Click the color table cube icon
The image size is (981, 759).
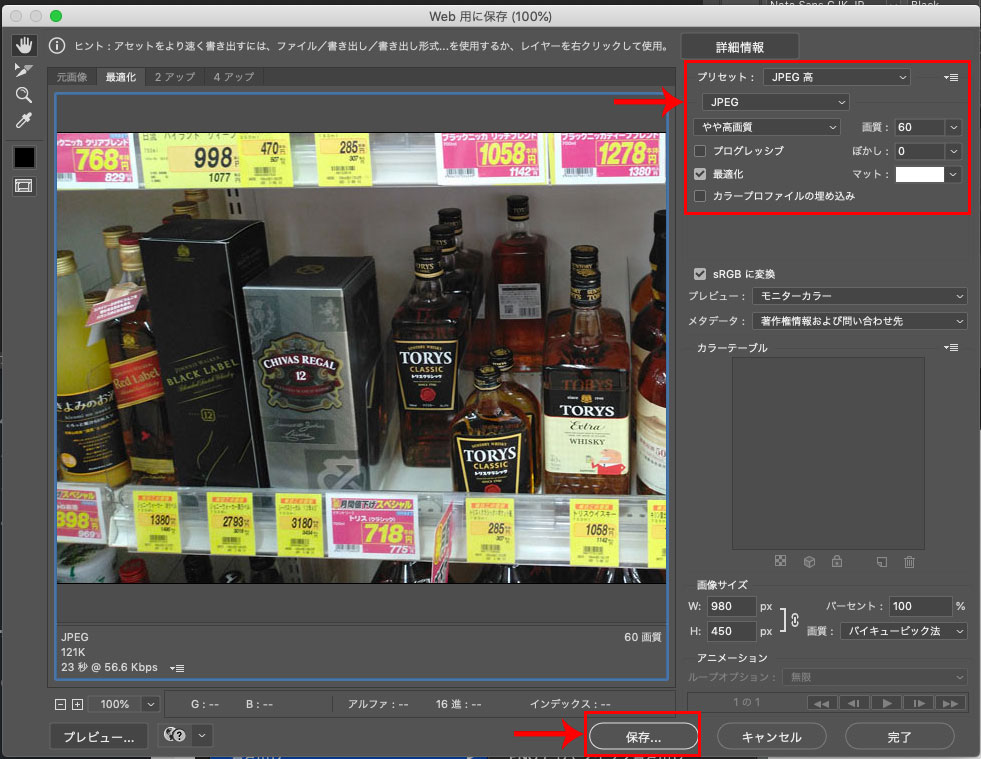[x=809, y=562]
